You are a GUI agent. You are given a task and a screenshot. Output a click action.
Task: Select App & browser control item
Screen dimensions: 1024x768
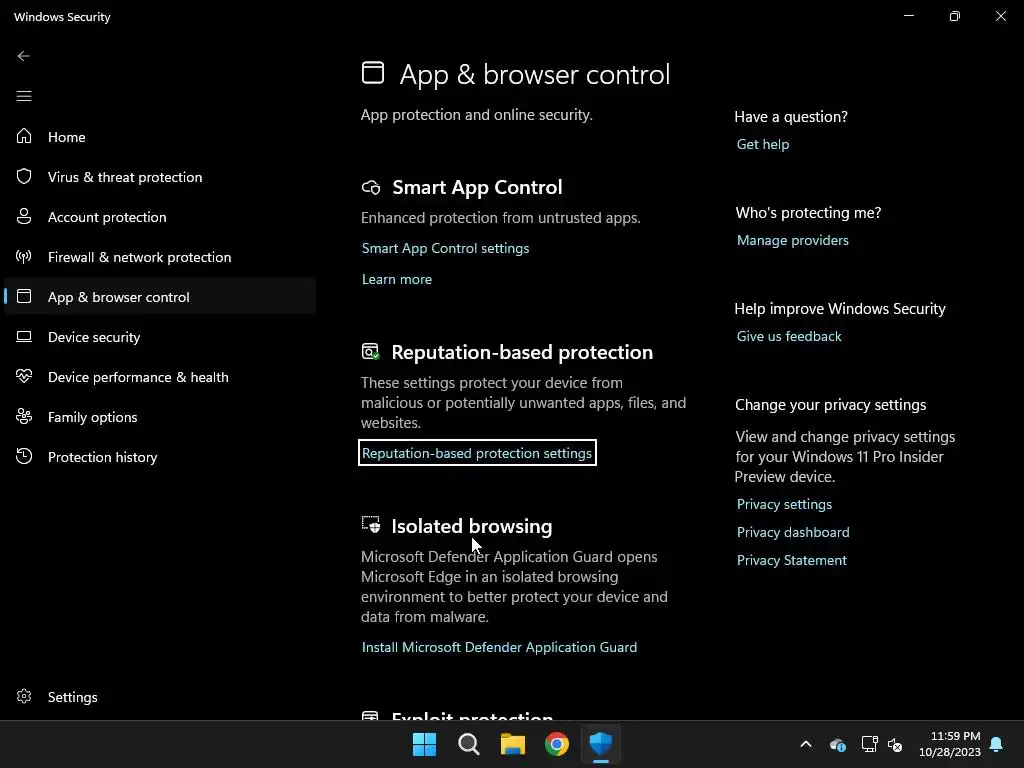pyautogui.click(x=160, y=296)
